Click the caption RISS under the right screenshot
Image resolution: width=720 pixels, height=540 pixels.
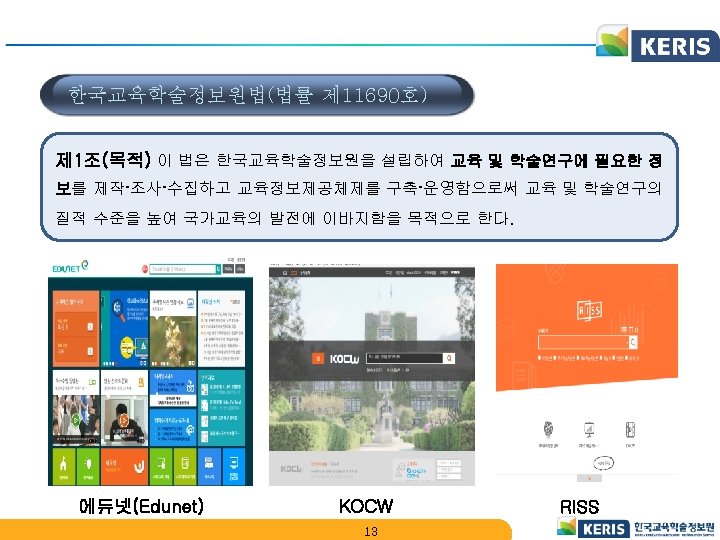[x=579, y=507]
